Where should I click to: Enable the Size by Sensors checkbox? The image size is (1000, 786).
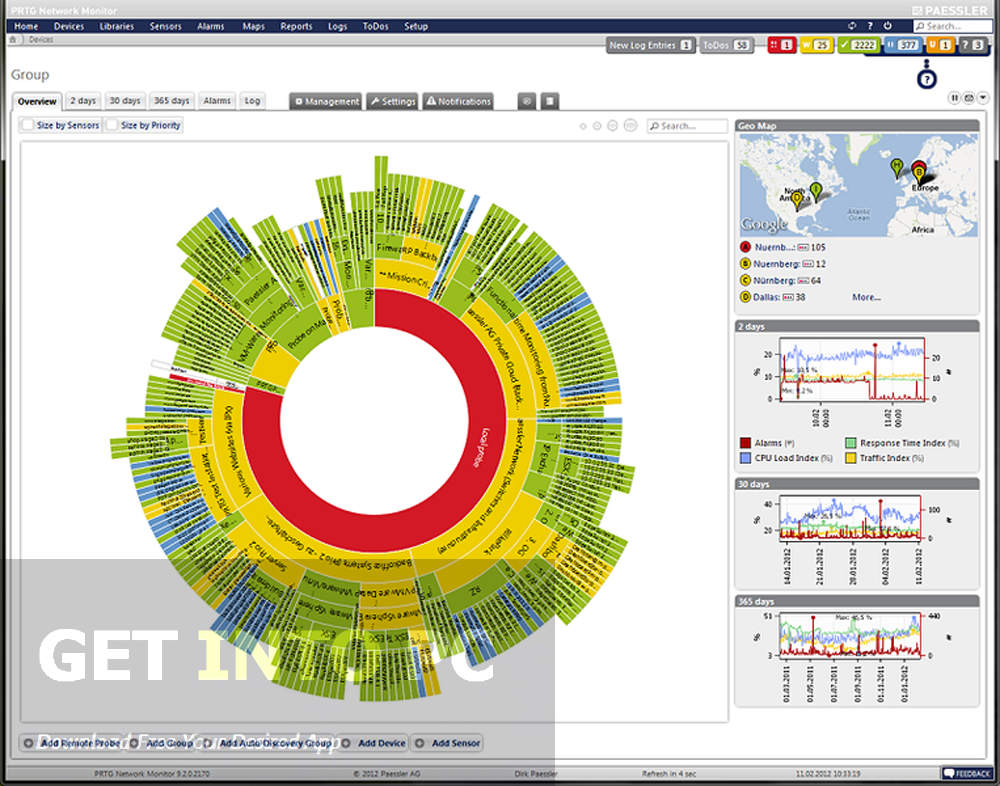[27, 125]
